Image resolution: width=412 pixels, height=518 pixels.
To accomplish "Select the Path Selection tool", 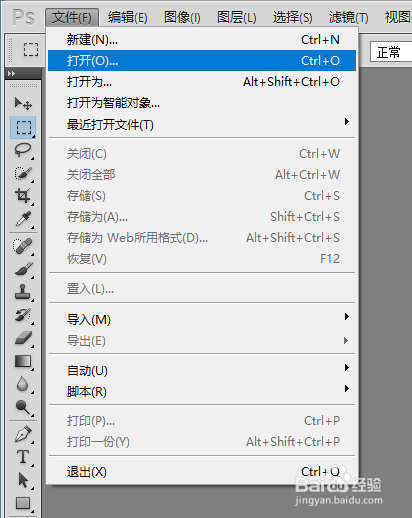I will tap(23, 480).
